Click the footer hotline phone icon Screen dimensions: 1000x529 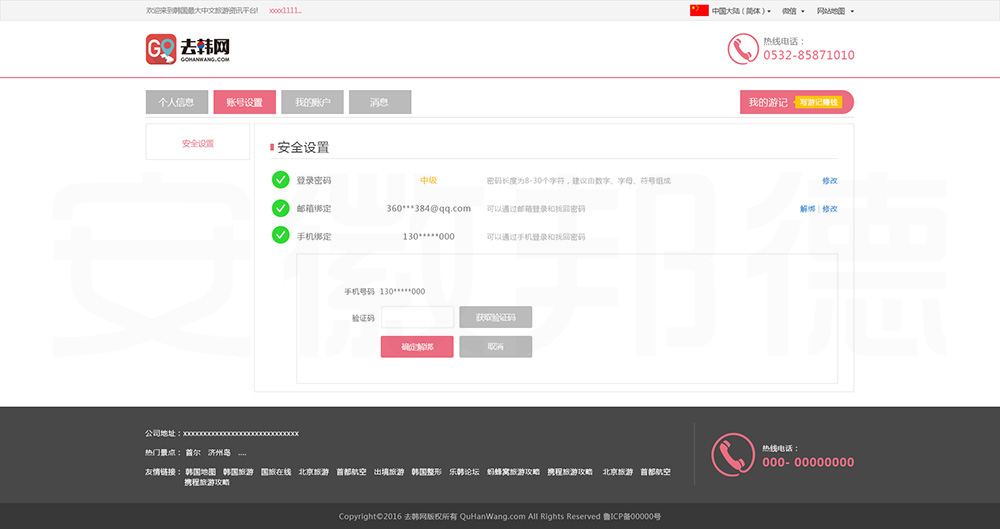coord(732,454)
